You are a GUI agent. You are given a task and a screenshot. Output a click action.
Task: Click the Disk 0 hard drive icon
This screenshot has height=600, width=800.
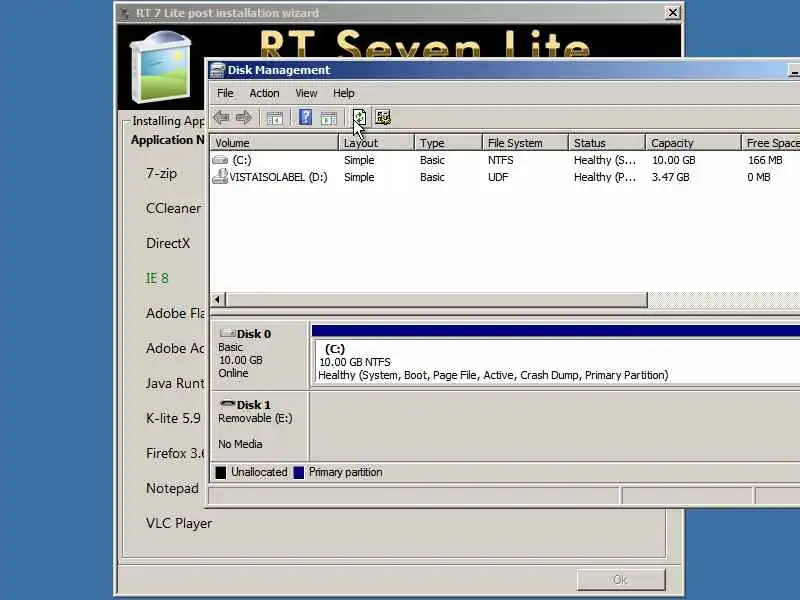tap(227, 333)
